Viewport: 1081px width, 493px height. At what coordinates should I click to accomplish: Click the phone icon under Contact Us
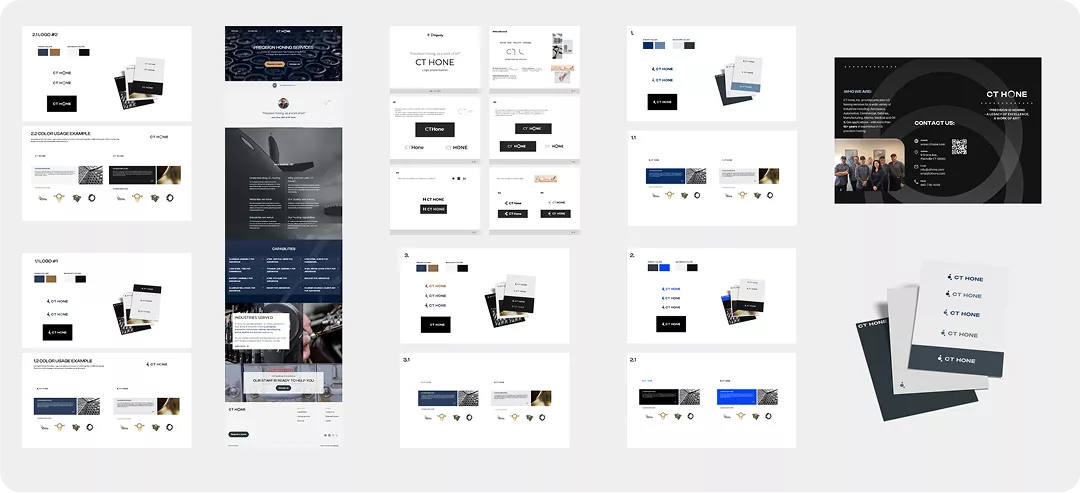[916, 182]
